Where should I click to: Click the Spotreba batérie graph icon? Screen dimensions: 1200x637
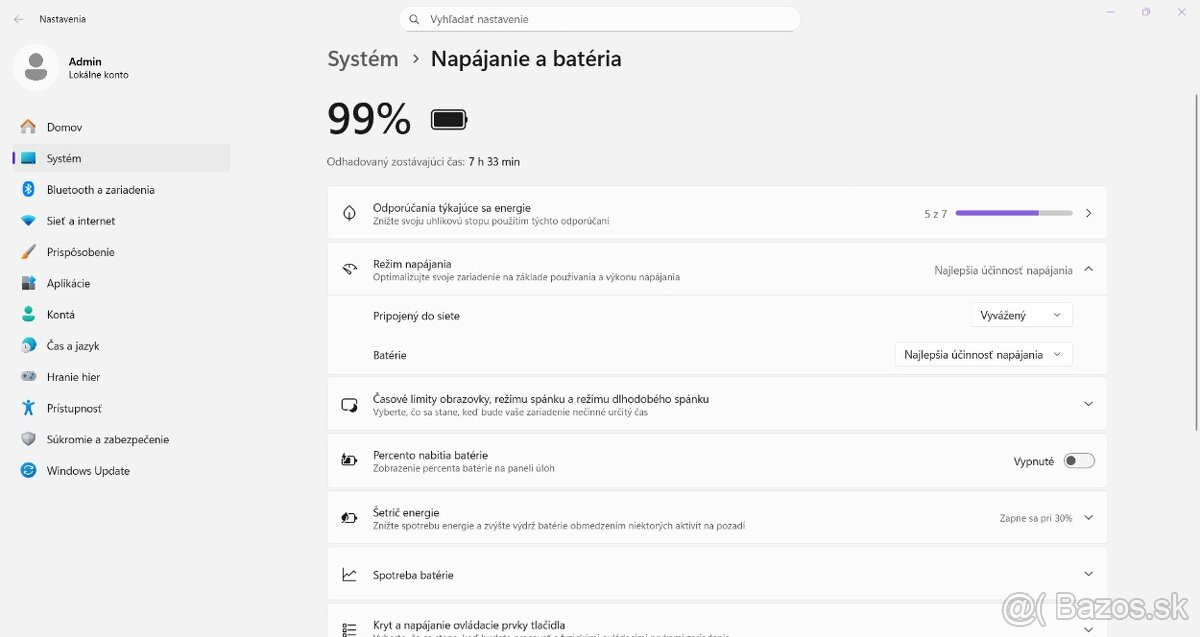click(349, 574)
